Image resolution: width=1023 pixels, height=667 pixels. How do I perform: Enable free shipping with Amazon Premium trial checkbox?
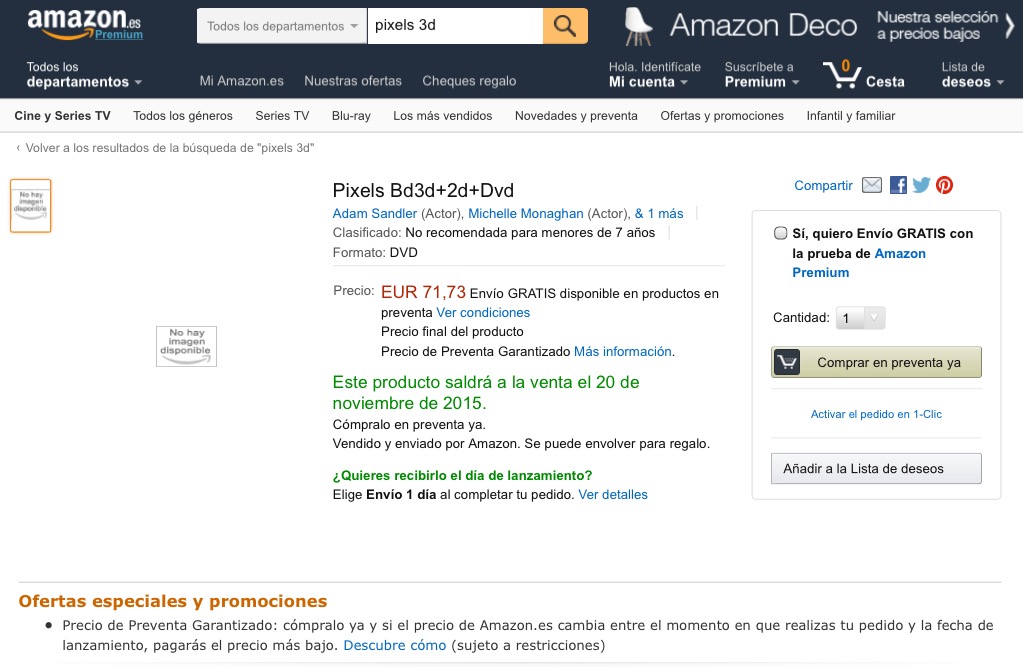click(780, 233)
